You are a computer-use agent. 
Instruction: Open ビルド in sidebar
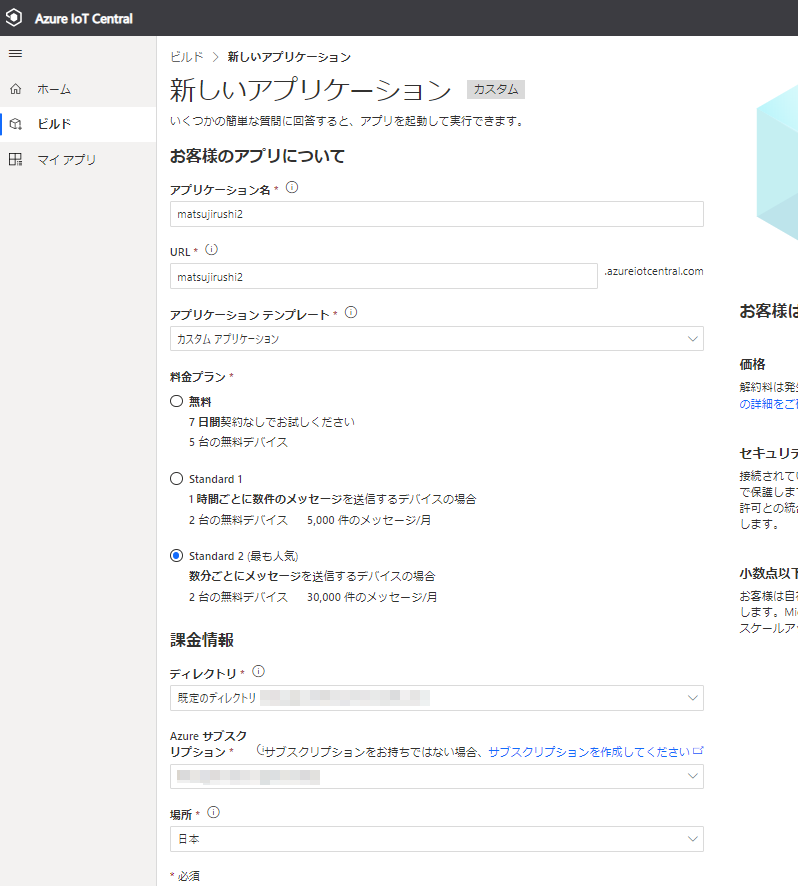coord(78,124)
